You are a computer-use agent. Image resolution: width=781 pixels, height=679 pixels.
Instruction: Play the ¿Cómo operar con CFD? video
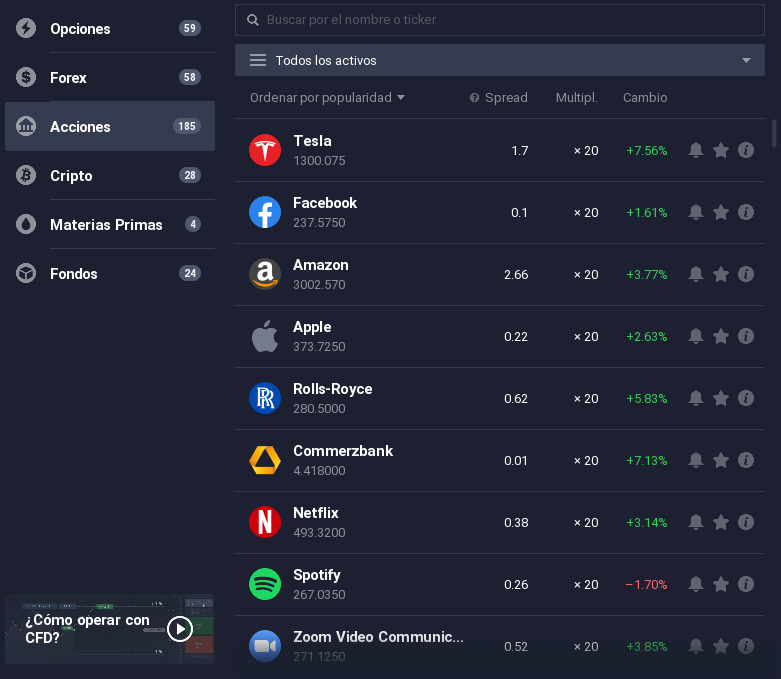pyautogui.click(x=180, y=629)
